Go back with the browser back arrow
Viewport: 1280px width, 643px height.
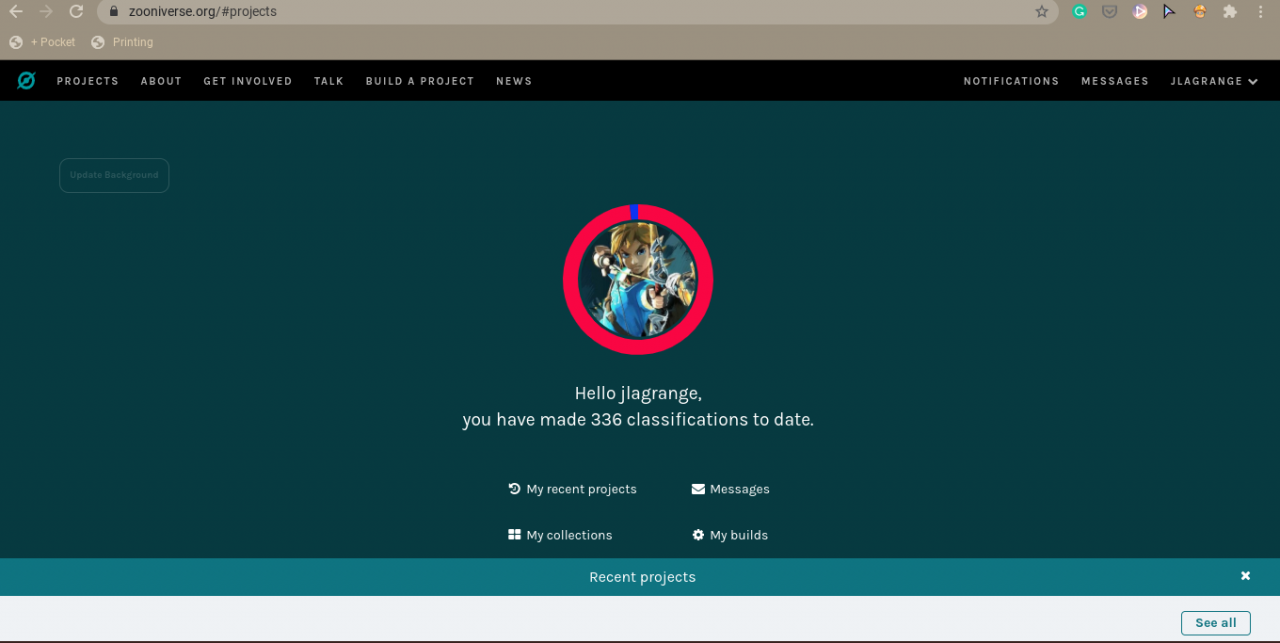click(x=16, y=12)
